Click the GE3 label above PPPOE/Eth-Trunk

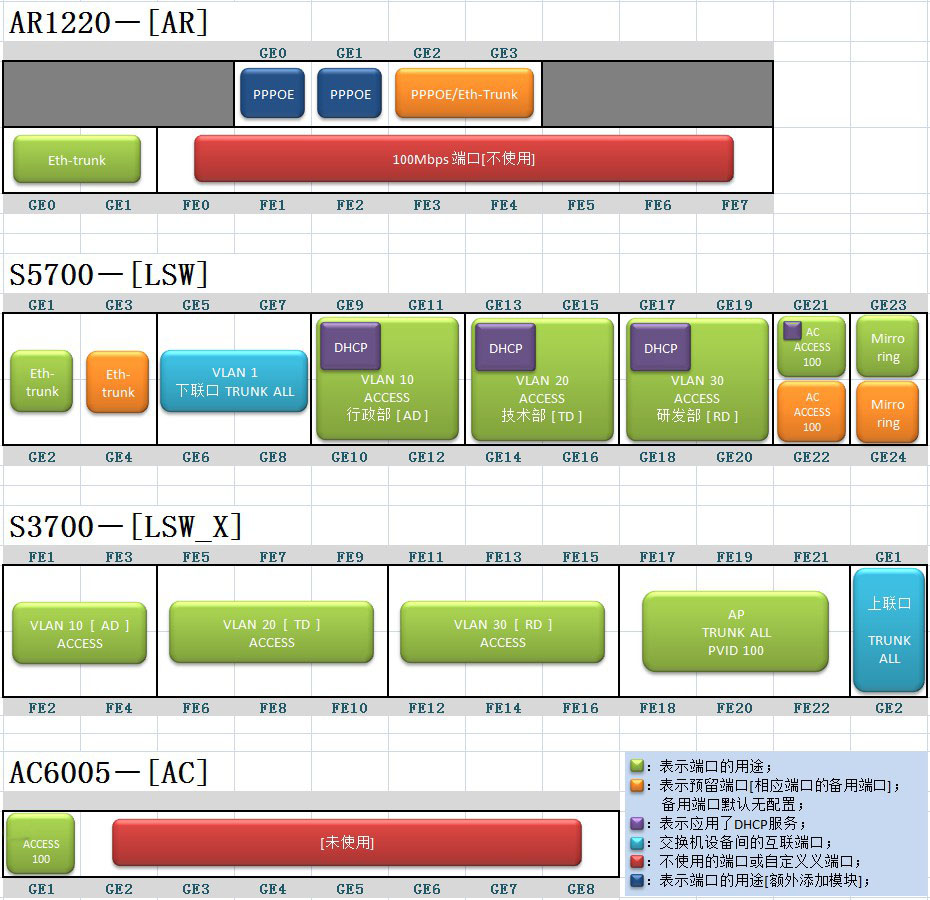[x=504, y=53]
